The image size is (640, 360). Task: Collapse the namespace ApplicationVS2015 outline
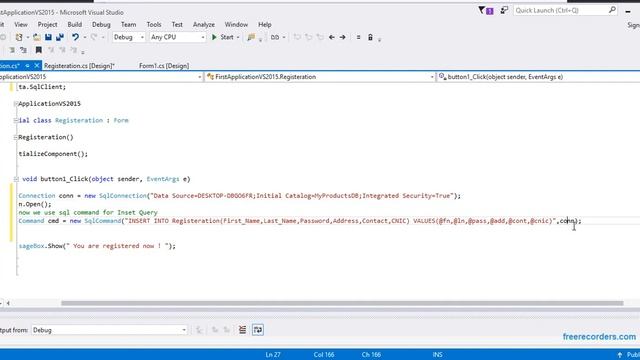pos(16,104)
